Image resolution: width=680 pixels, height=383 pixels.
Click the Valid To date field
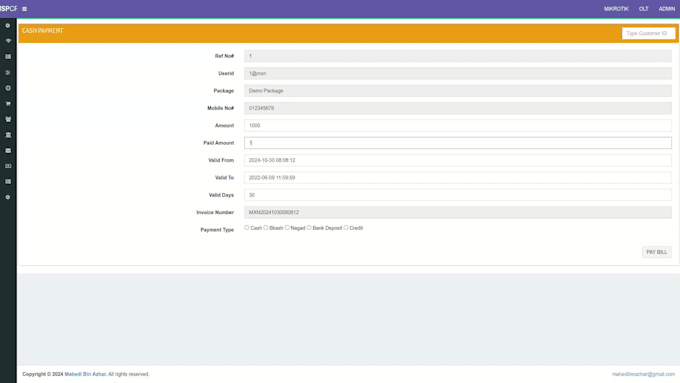[x=458, y=177]
